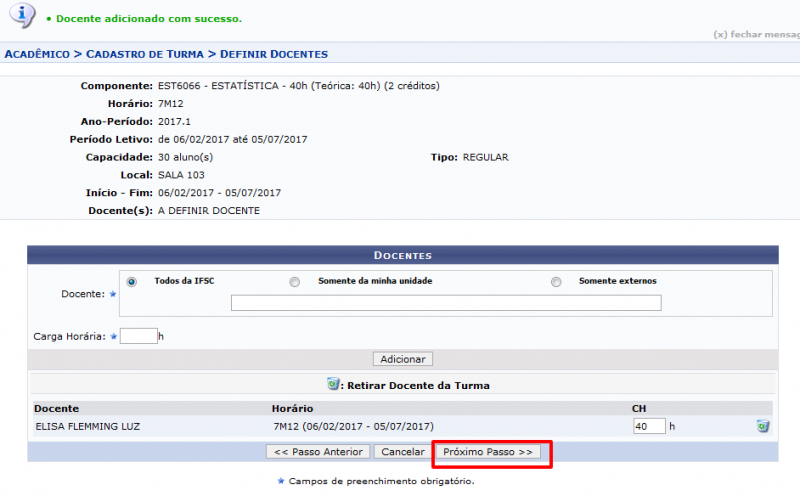Click the CH column header
The width and height of the screenshot is (800, 496).
(x=639, y=409)
